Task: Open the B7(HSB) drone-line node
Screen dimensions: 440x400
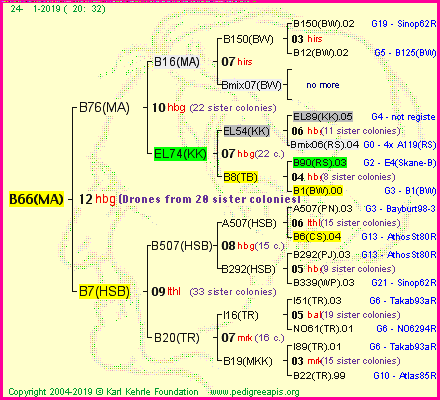Action: tap(104, 291)
